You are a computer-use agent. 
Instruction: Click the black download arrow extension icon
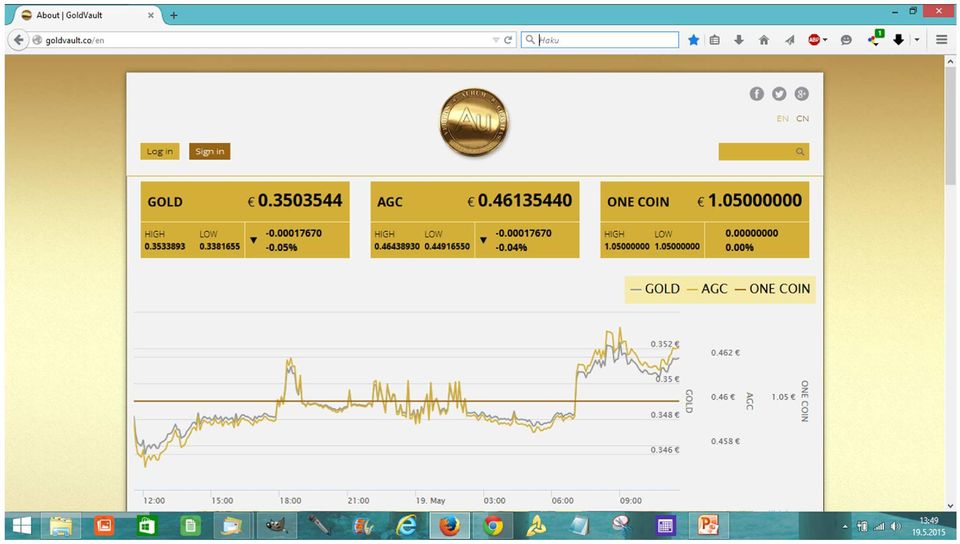coord(898,40)
